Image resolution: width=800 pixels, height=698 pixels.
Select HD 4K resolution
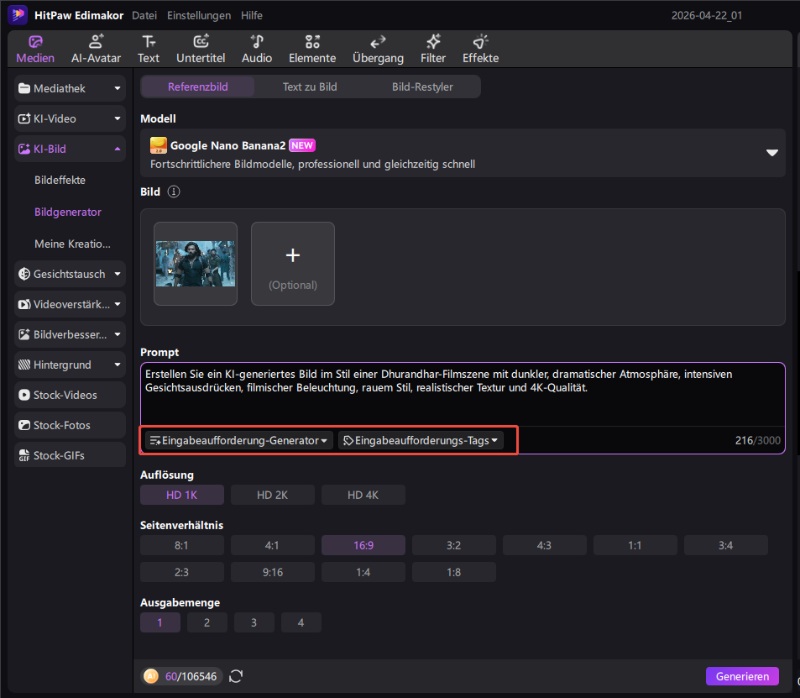363,495
